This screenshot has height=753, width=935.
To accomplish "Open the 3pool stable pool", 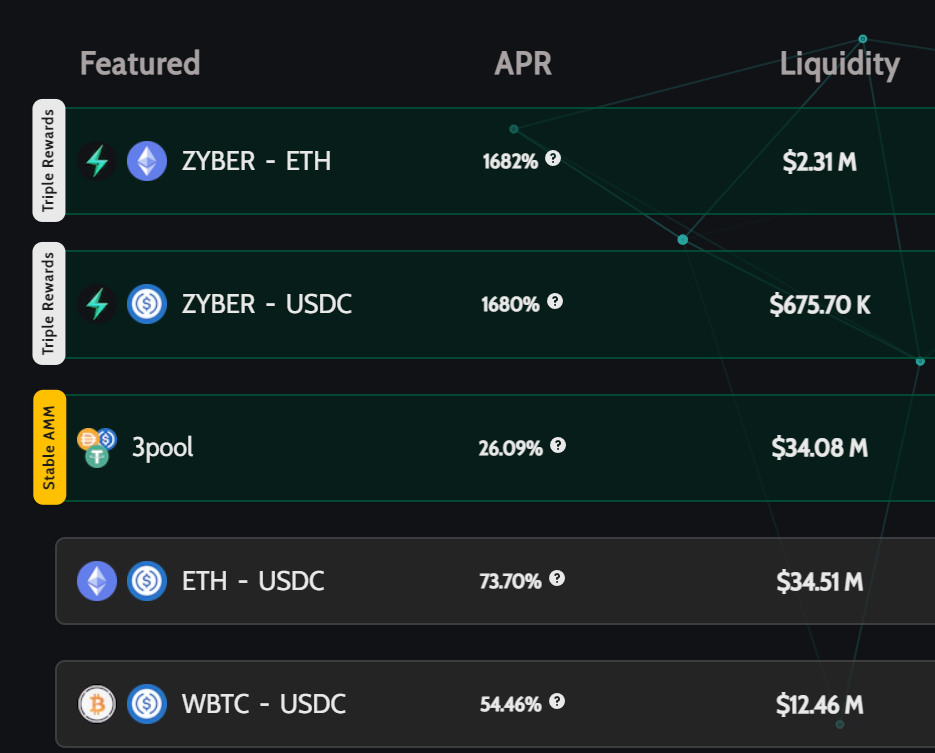I will pos(500,448).
